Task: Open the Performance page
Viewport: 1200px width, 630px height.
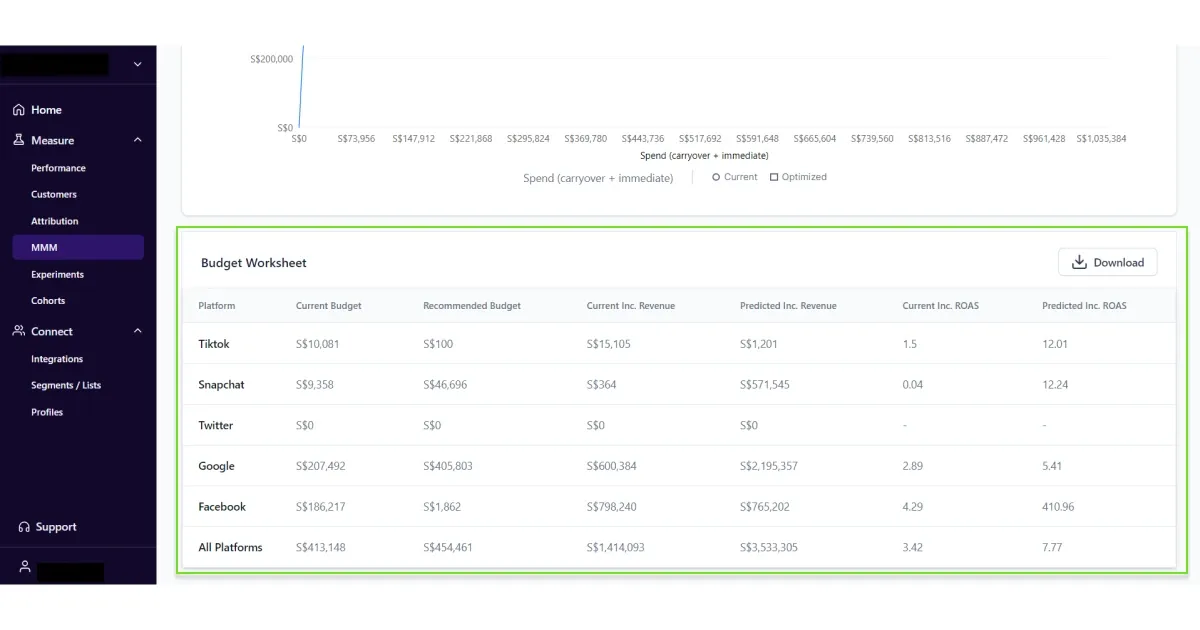Action: click(58, 168)
